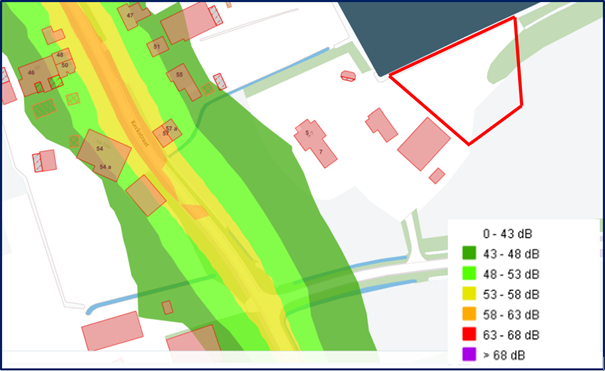
Task: Click the purple > 68 dB swatch
Action: coord(469,354)
